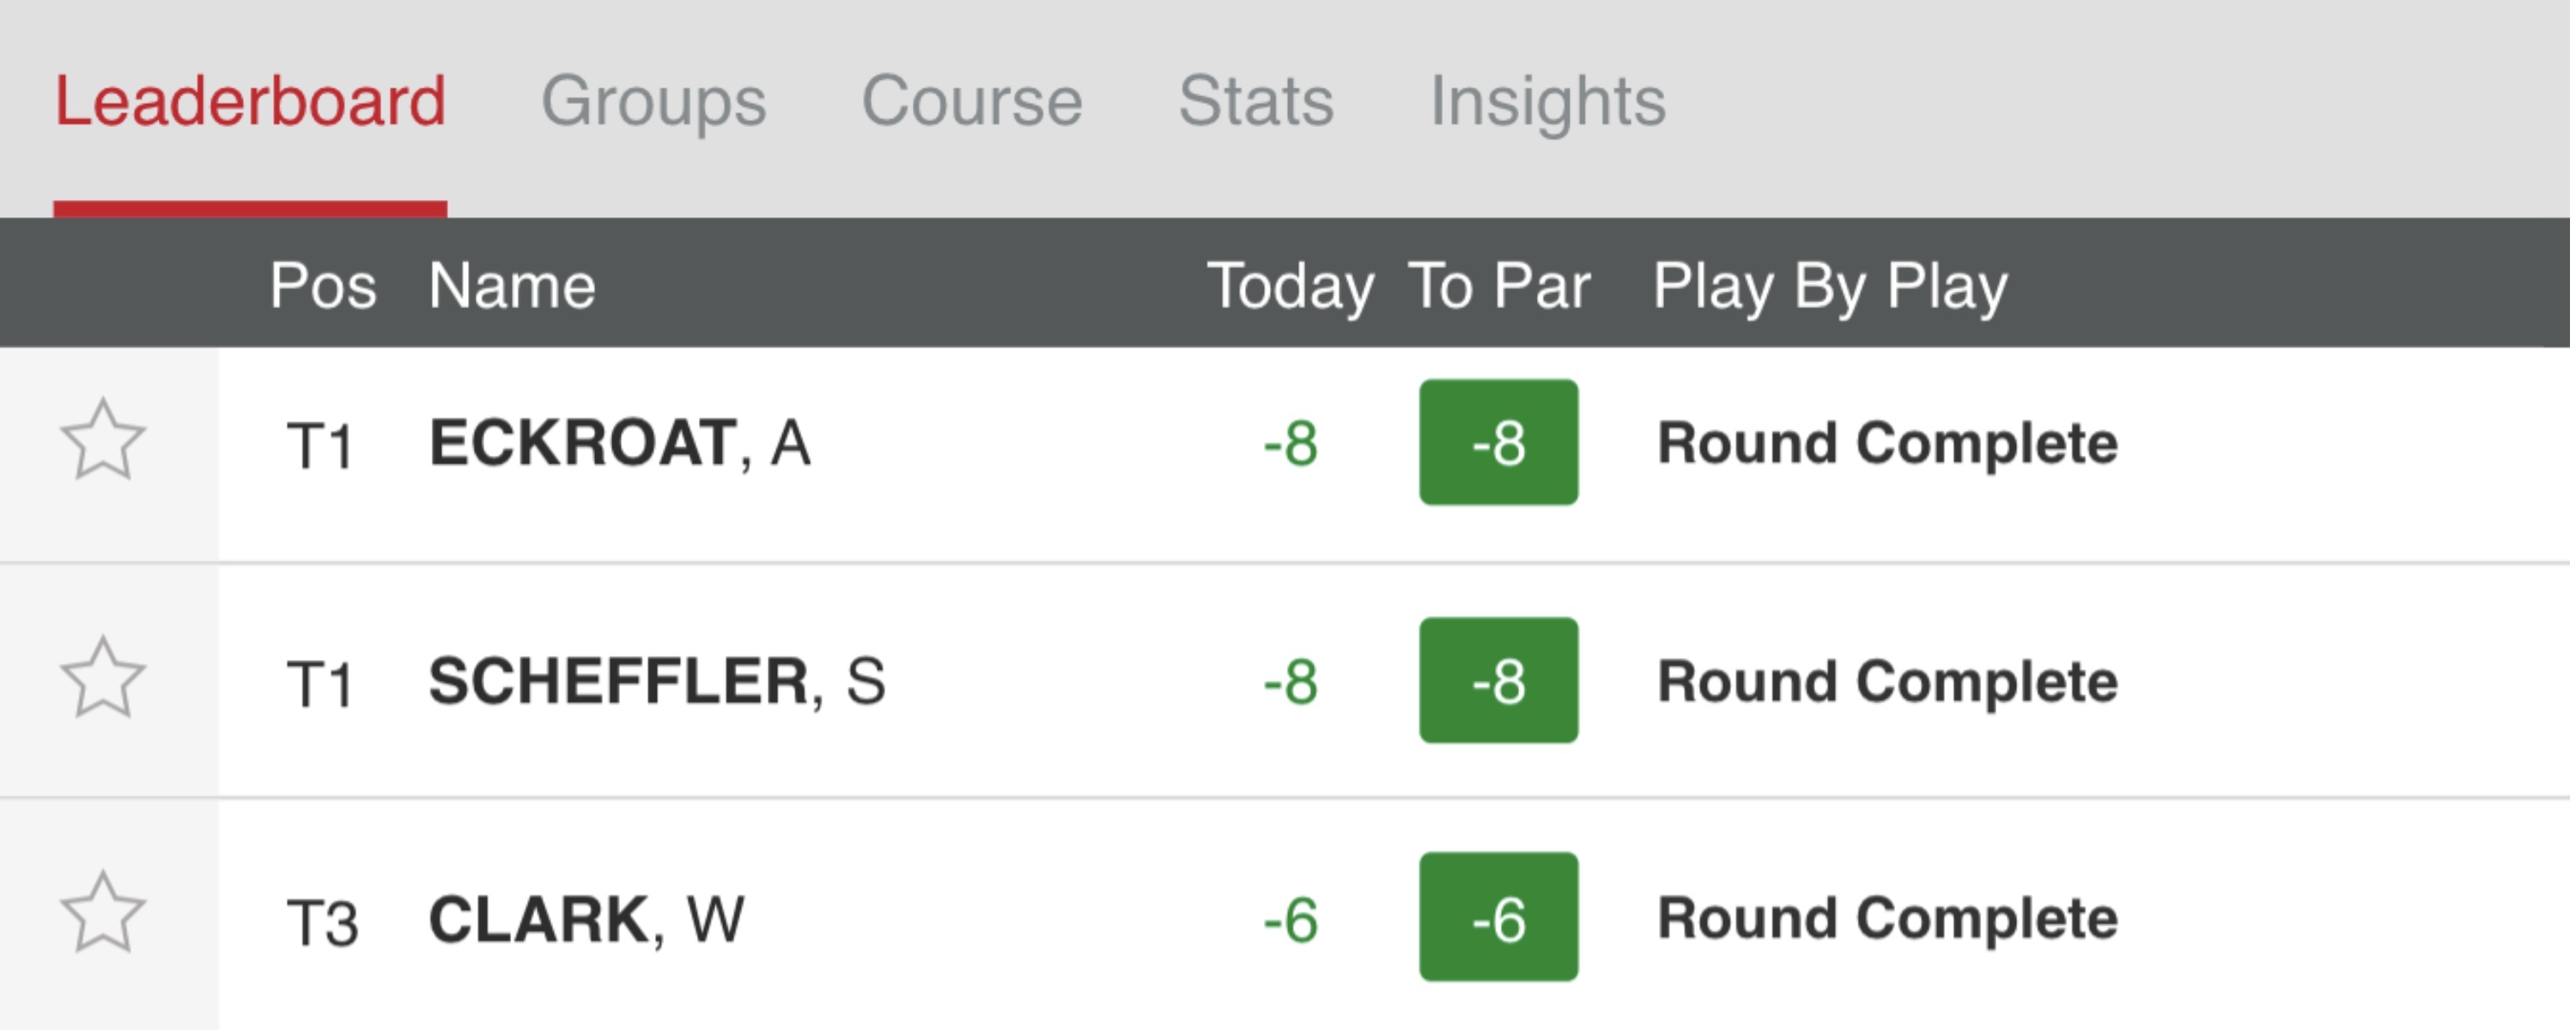Viewport: 2576px width, 1030px height.
Task: Click Clark's green -6 To Par badge
Action: click(1498, 917)
